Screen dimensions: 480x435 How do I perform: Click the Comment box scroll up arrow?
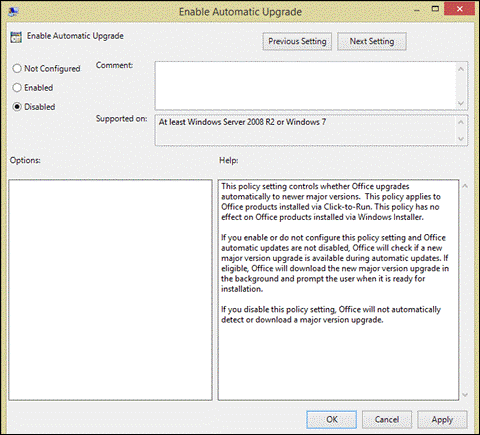[x=461, y=69]
